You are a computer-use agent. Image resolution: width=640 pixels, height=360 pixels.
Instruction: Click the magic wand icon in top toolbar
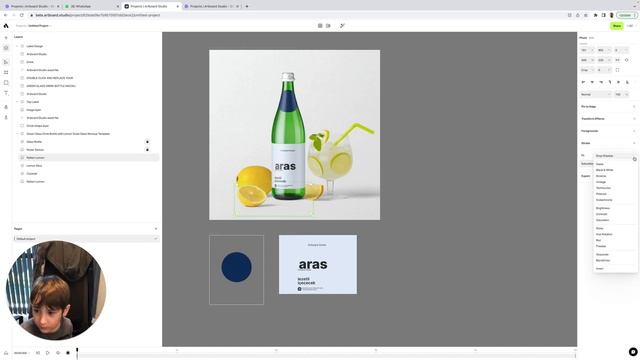tap(342, 26)
